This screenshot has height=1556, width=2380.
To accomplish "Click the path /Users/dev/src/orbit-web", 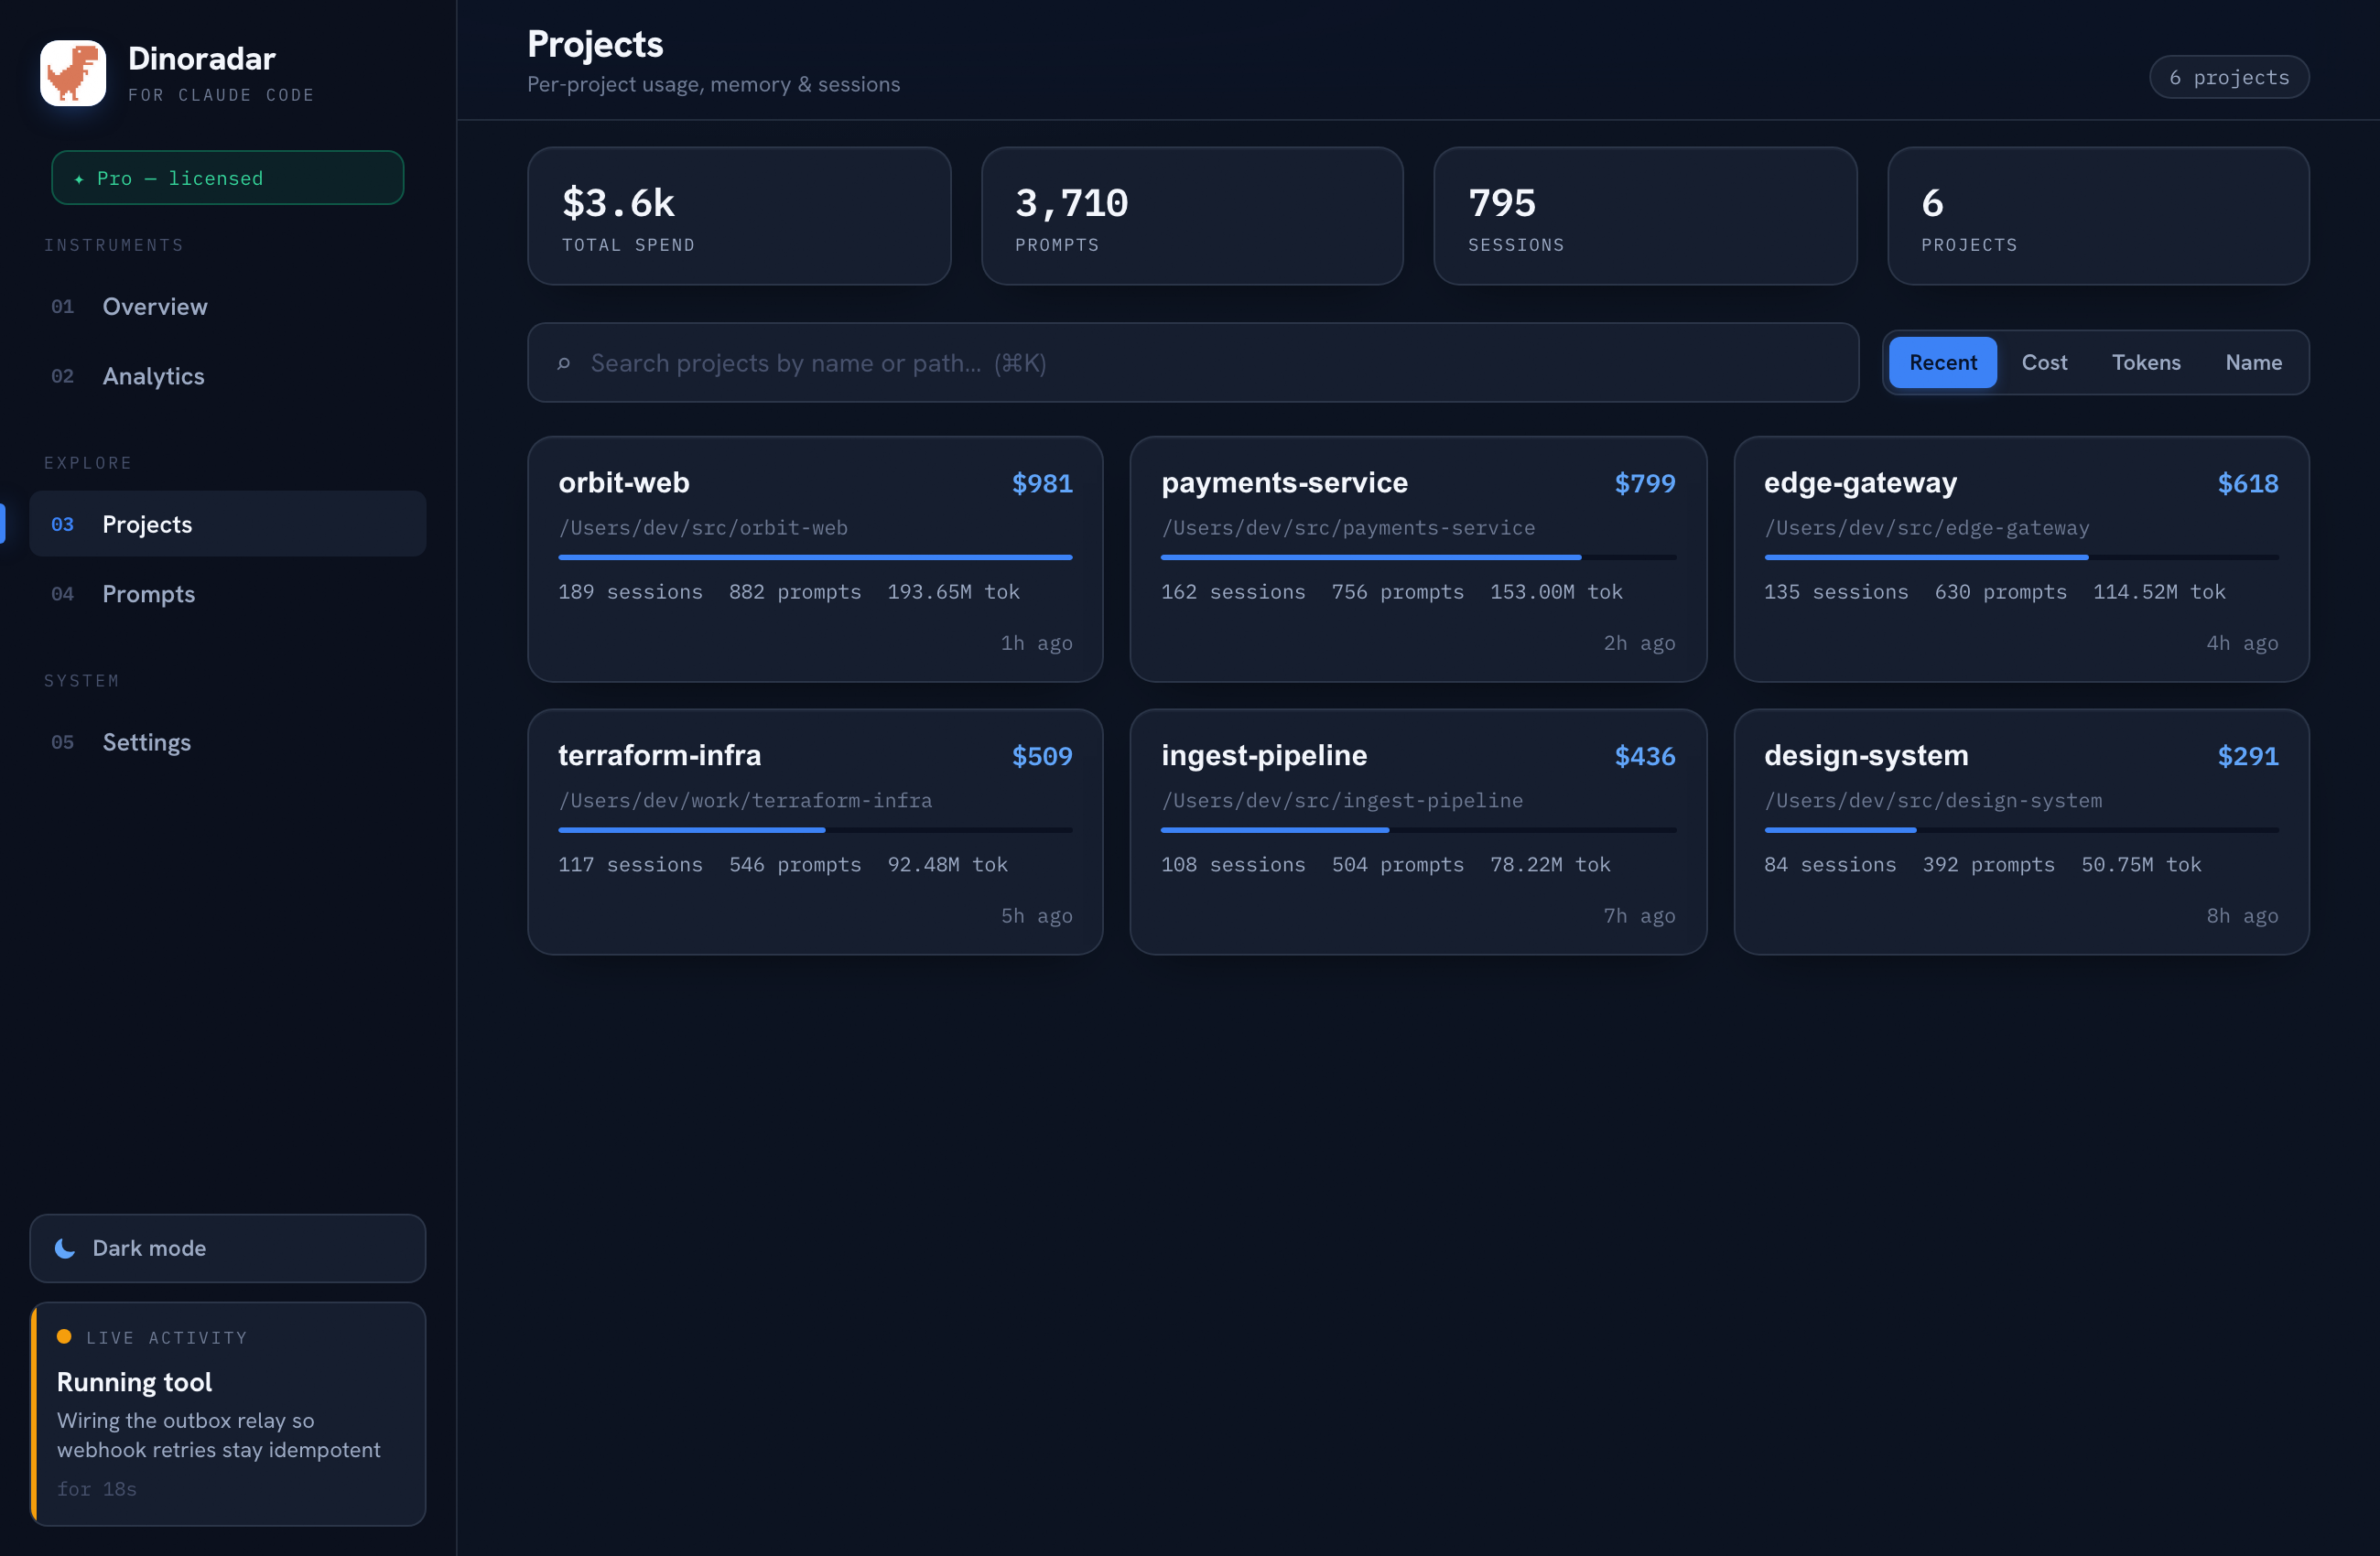I will point(703,528).
